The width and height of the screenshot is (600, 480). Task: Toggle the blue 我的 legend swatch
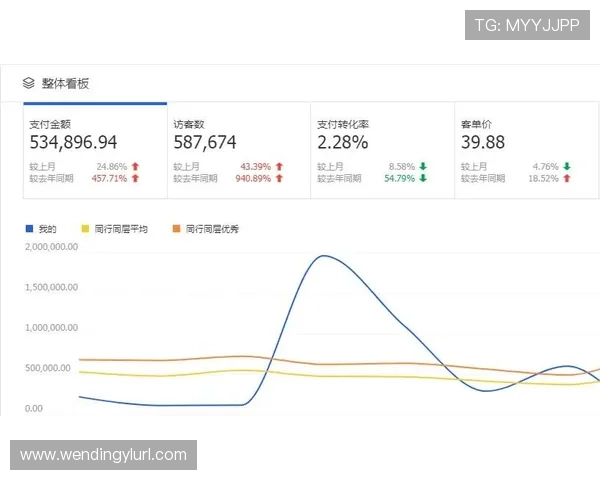point(29,229)
